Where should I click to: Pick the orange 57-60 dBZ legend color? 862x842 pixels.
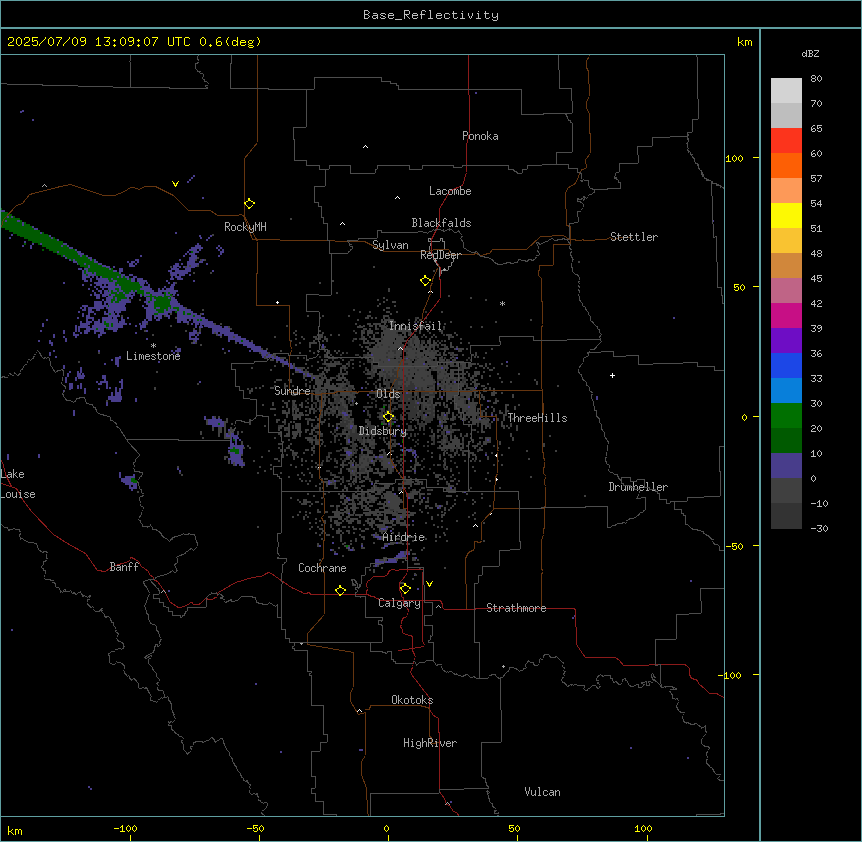pyautogui.click(x=786, y=165)
